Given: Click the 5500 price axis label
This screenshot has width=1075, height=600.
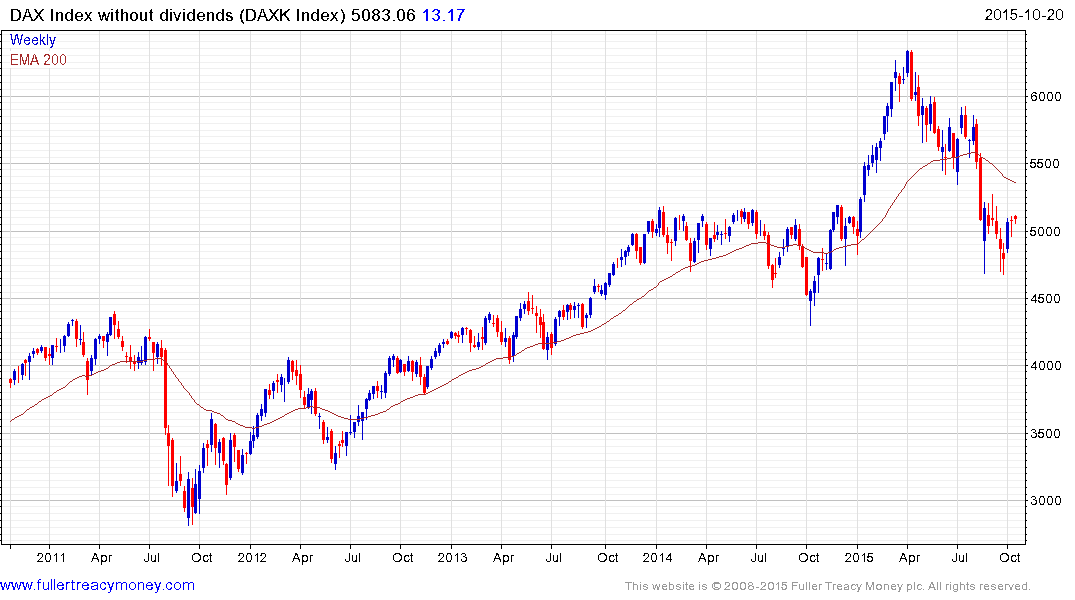Looking at the screenshot, I should (x=1046, y=164).
